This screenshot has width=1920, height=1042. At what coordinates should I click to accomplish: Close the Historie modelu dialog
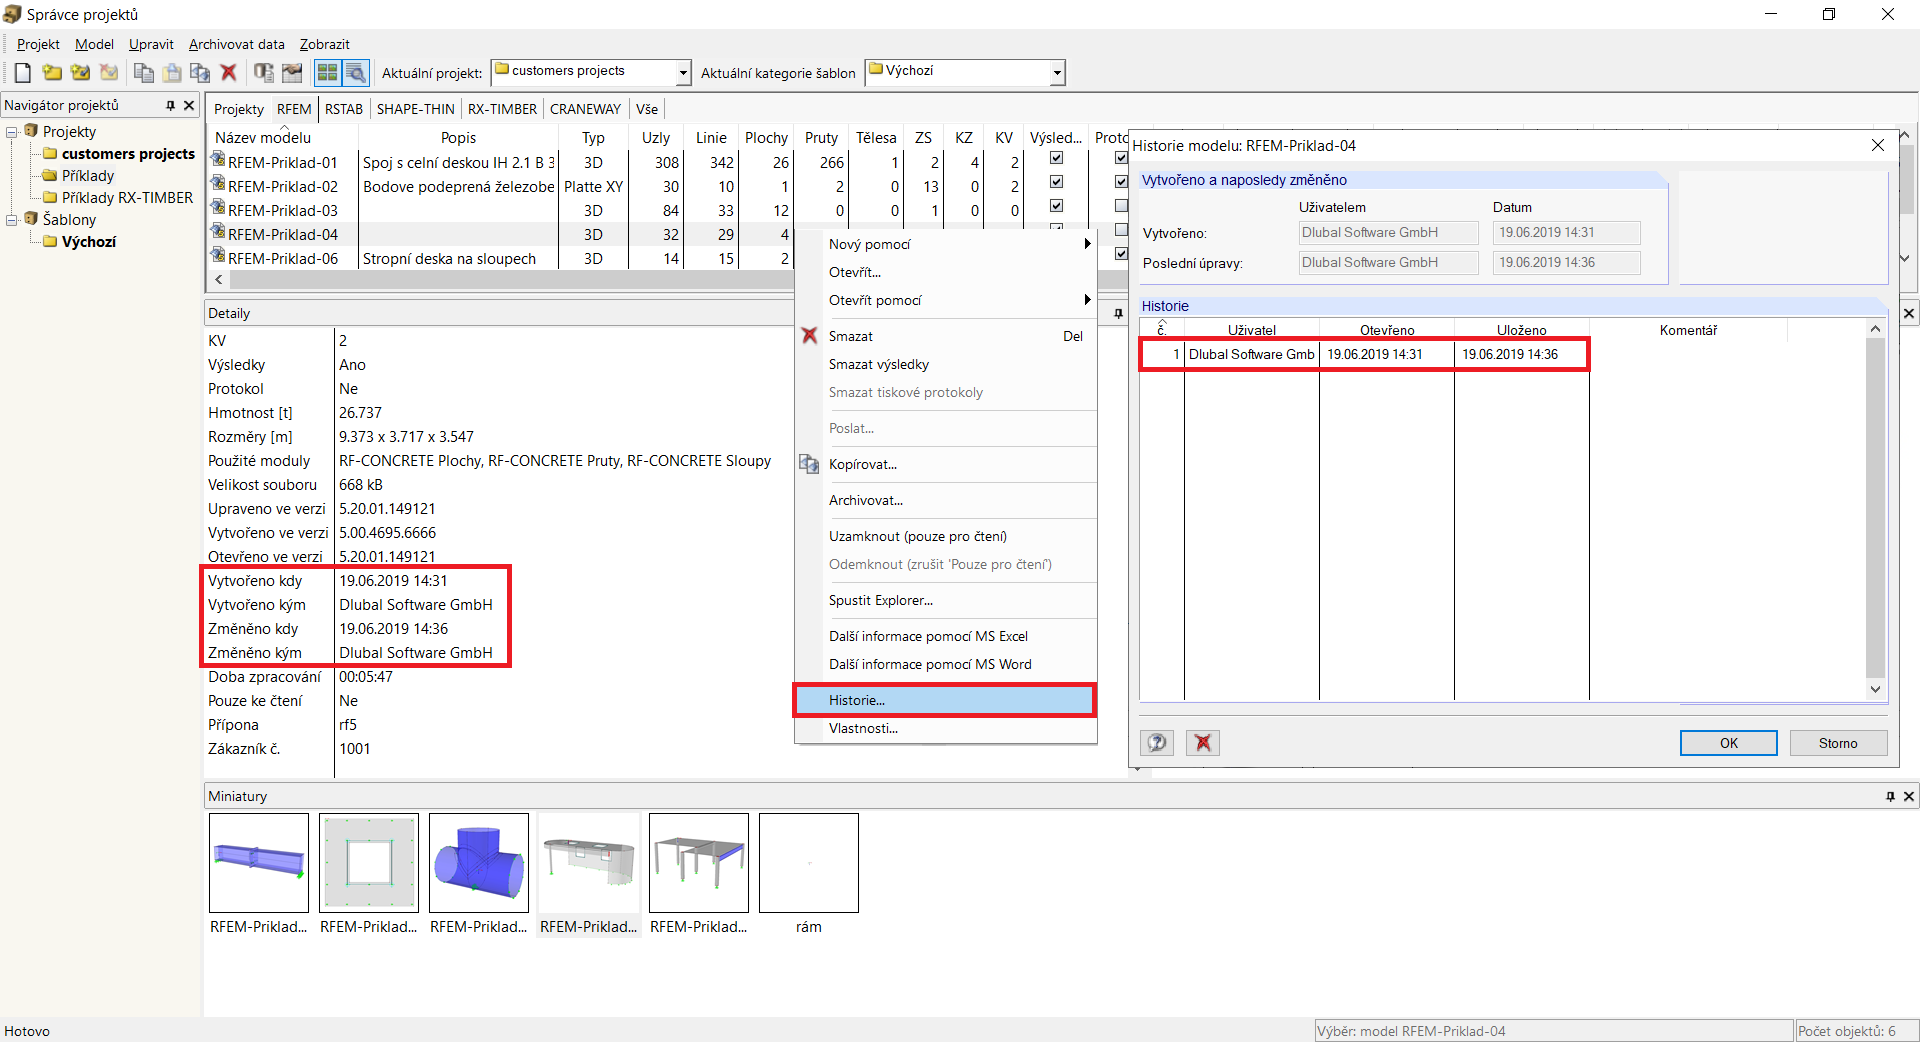coord(1878,145)
